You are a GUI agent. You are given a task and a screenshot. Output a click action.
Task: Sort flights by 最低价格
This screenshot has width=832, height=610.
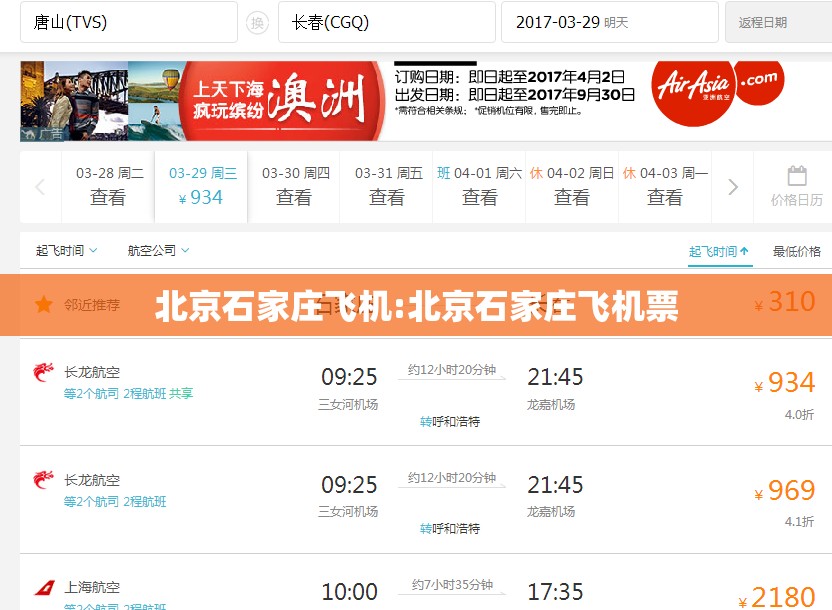point(796,251)
